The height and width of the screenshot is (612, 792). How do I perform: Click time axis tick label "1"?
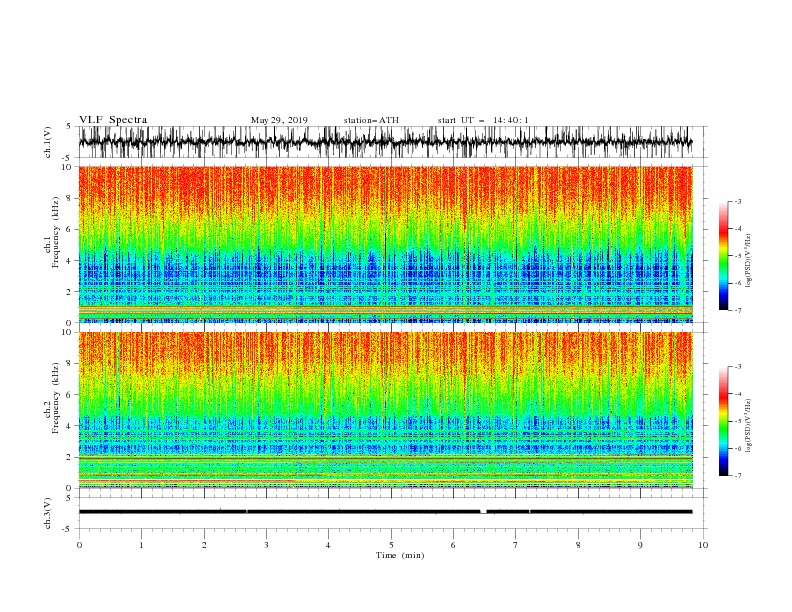coord(141,545)
